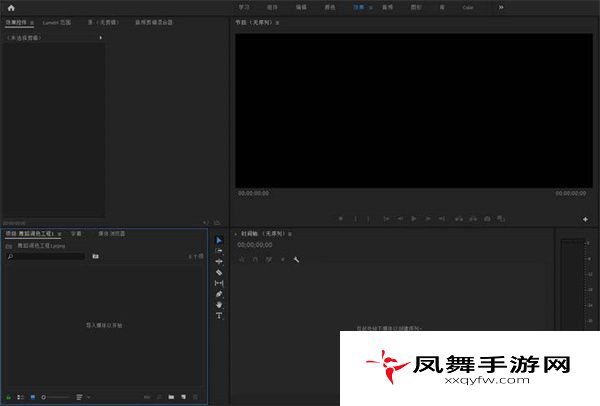Click Go to In point button
Image resolution: width=600 pixels, height=406 pixels.
click(386, 218)
